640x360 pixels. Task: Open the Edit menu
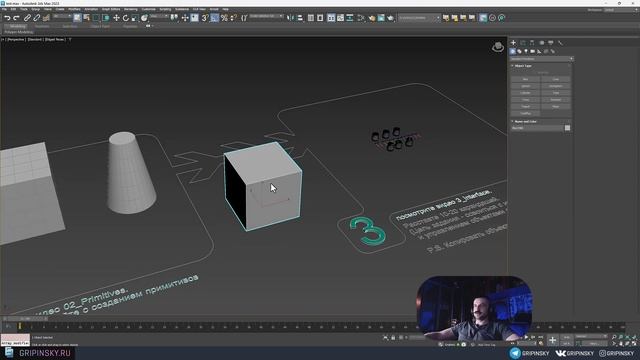pyautogui.click(x=13, y=9)
